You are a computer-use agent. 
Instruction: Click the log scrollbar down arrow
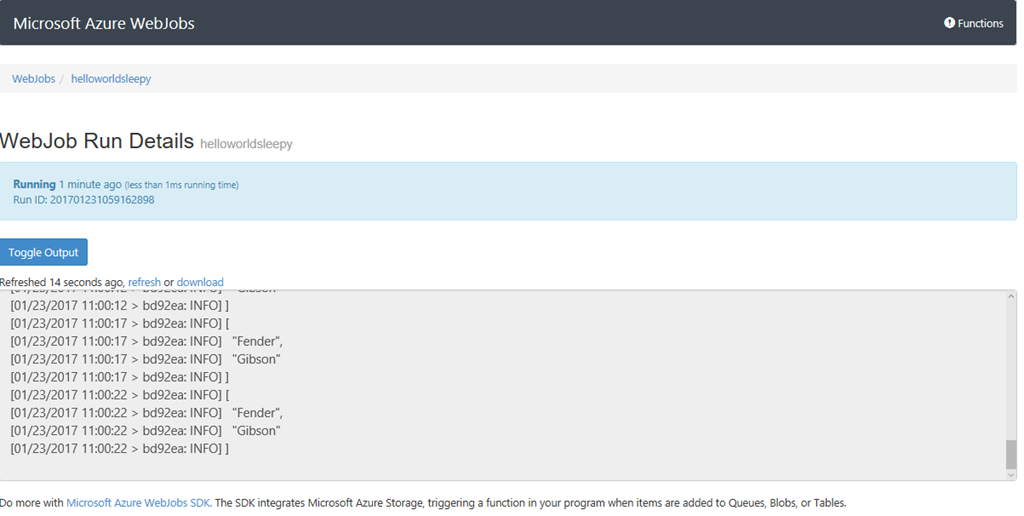click(x=1011, y=475)
